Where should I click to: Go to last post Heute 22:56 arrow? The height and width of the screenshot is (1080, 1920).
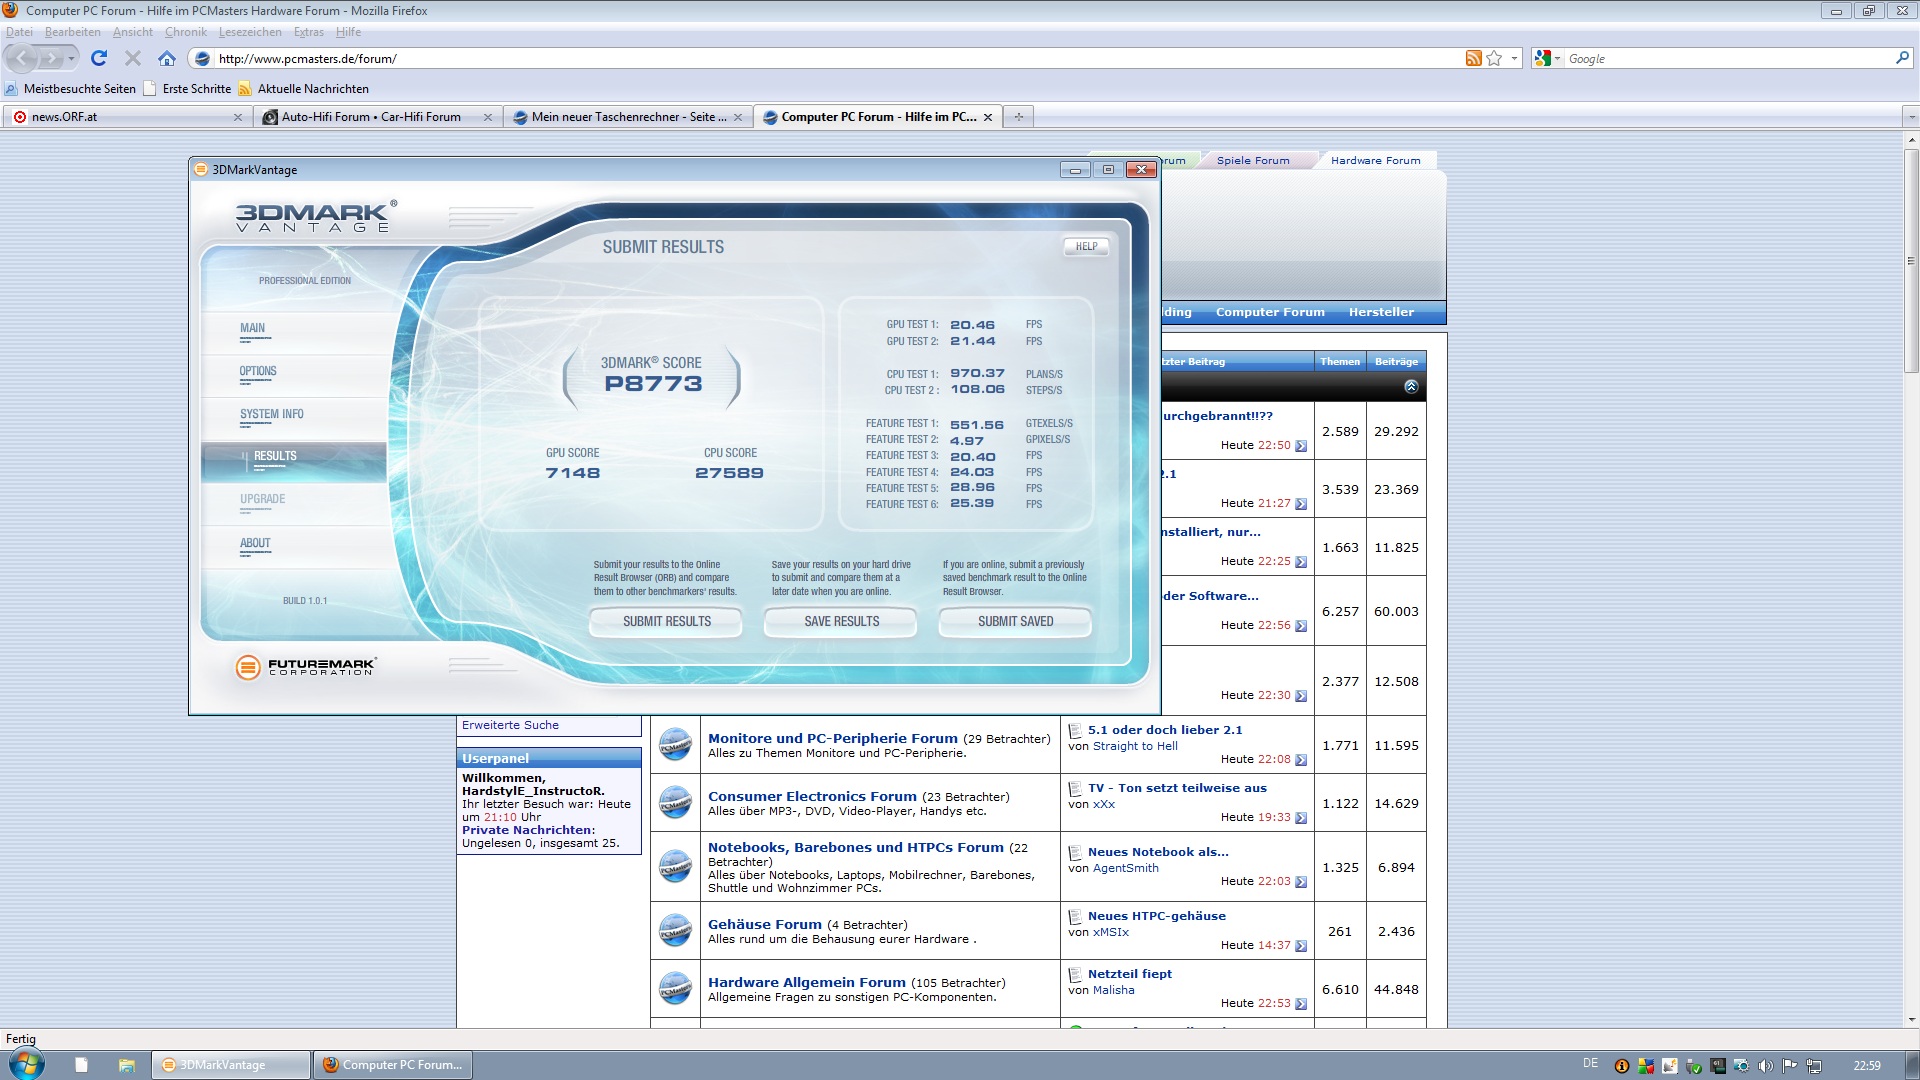[x=1301, y=626]
